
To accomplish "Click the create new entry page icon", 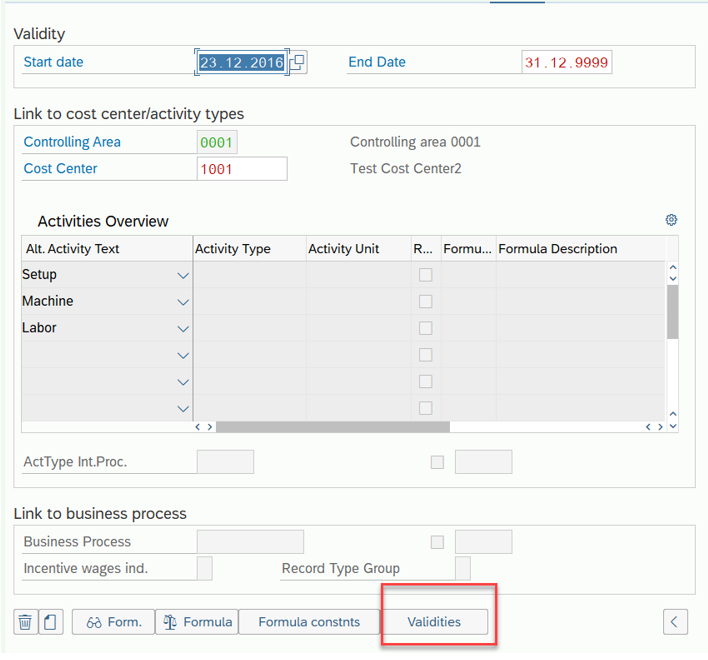I will 51,622.
